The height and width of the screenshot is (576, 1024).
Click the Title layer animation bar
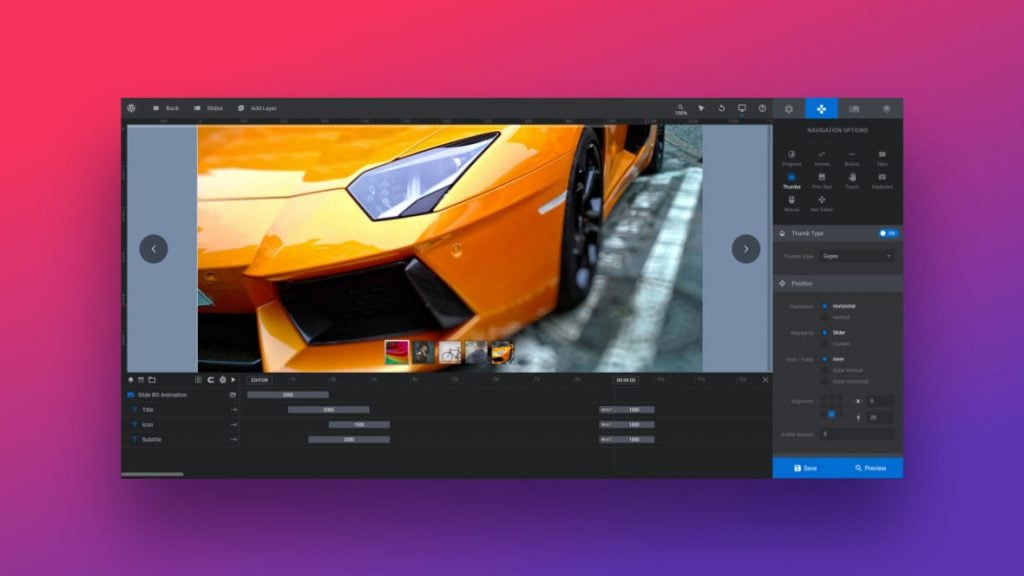328,410
